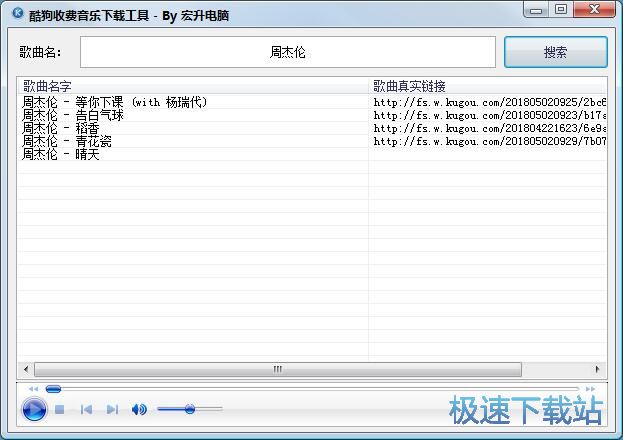Select the 歌曲真实链接 column header
Screen dimensions: 623x440
click(488, 86)
